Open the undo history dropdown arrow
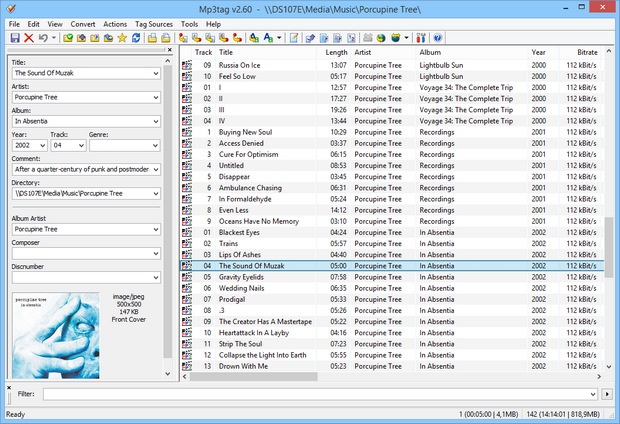Image resolution: width=620 pixels, height=424 pixels. click(x=53, y=38)
